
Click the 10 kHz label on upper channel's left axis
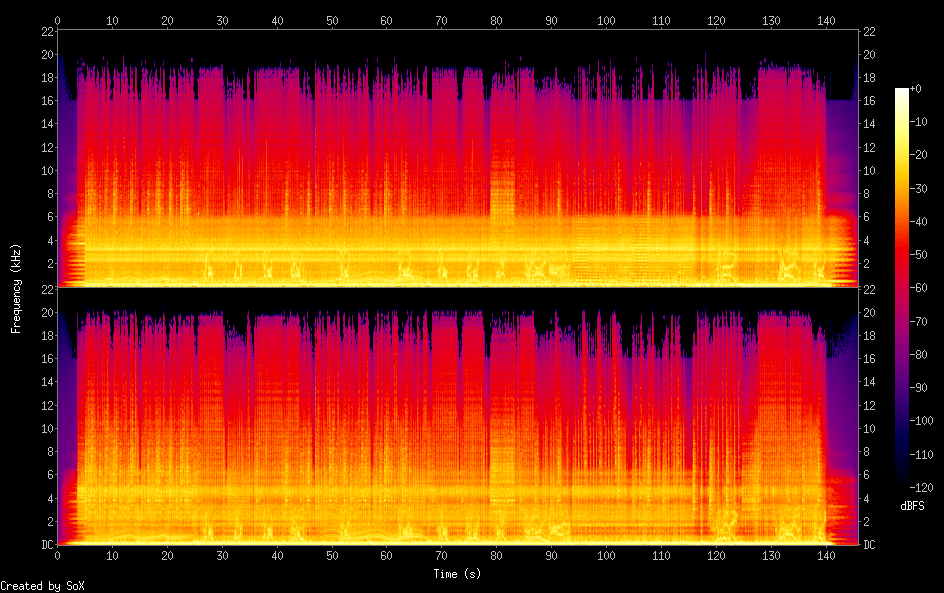pos(46,170)
